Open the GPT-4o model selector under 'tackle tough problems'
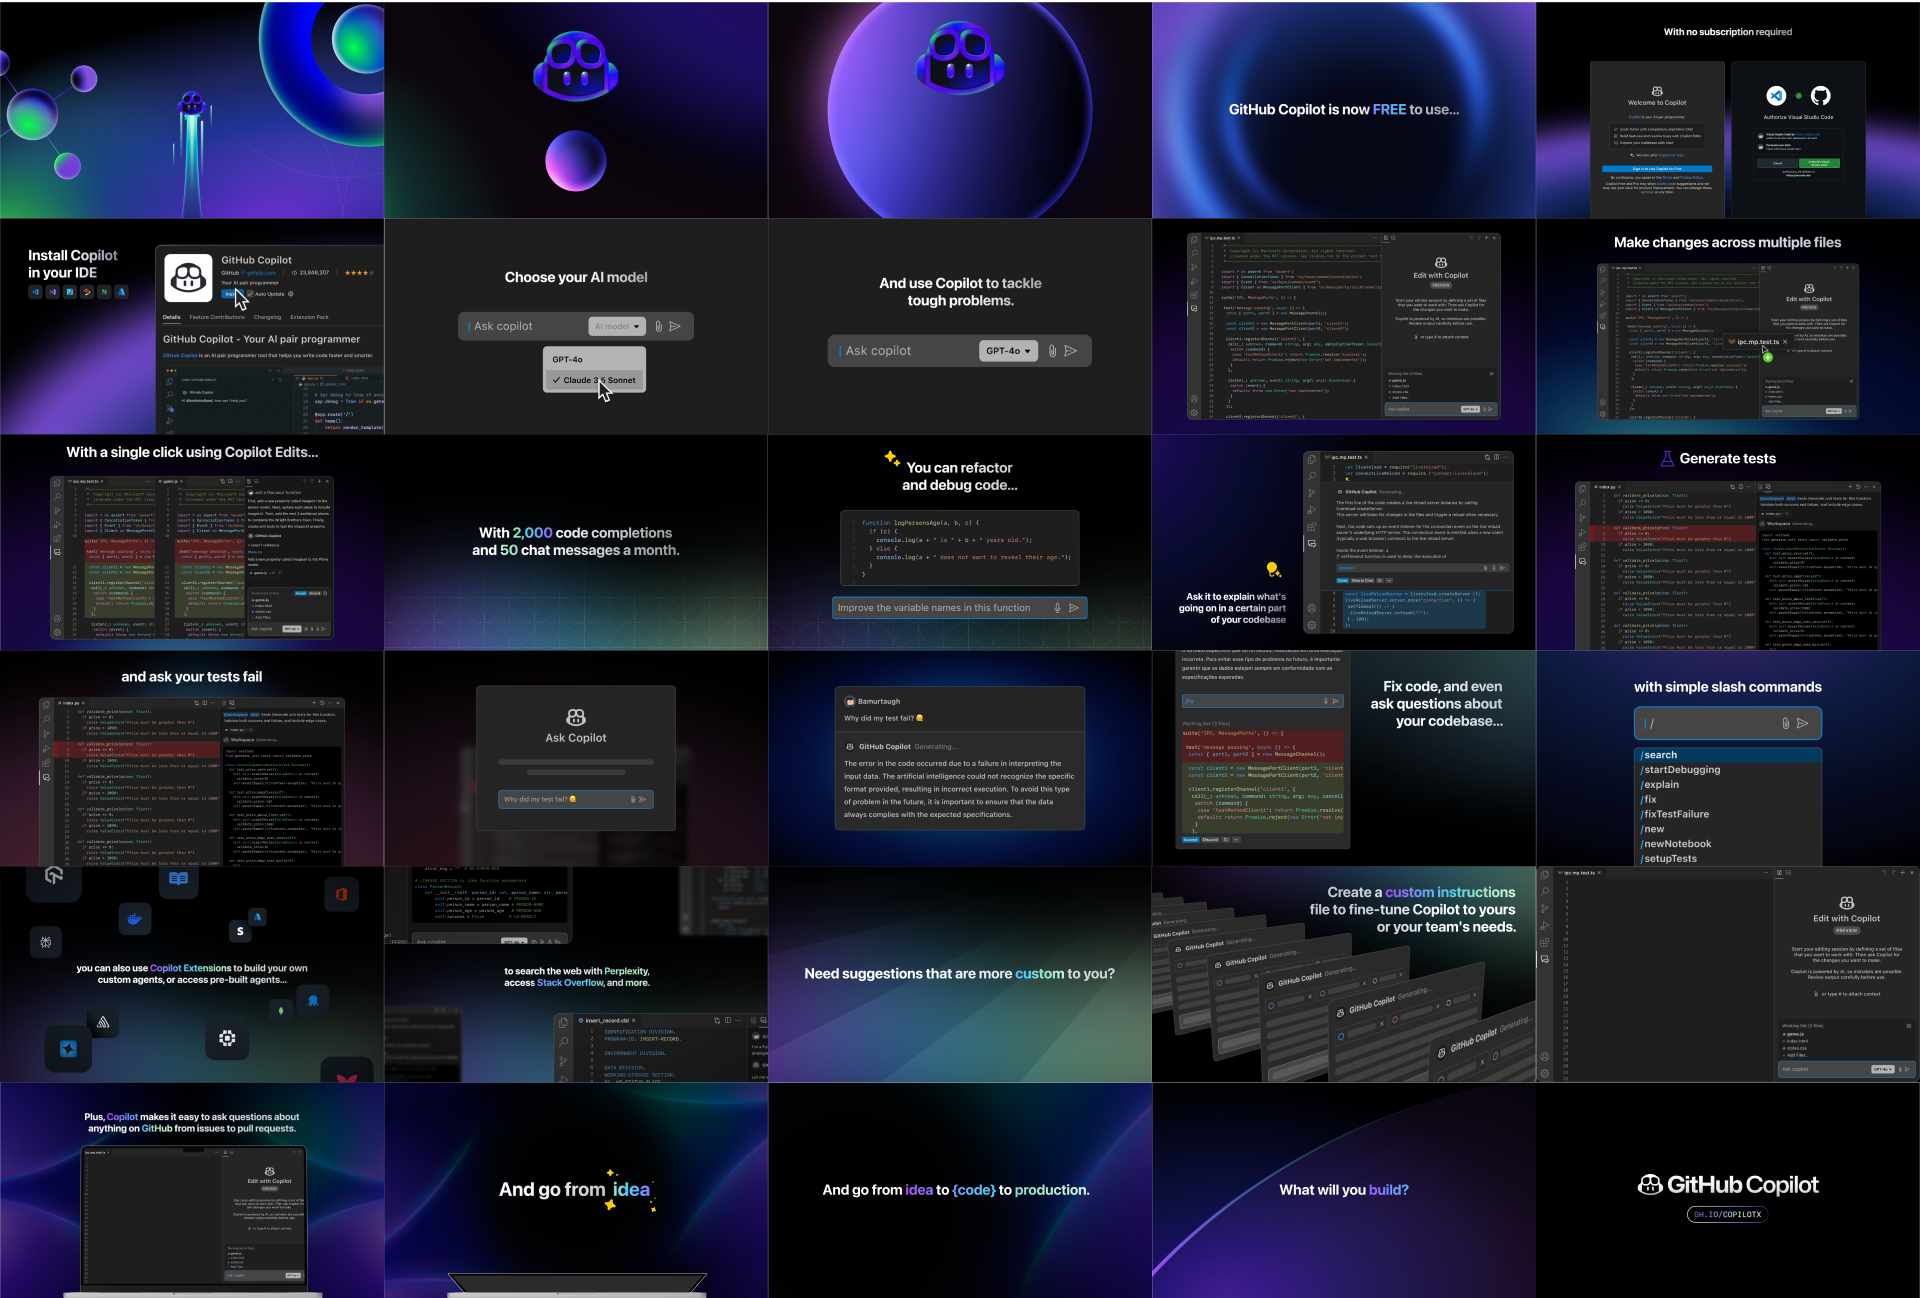The image size is (1920, 1298). pos(1008,351)
